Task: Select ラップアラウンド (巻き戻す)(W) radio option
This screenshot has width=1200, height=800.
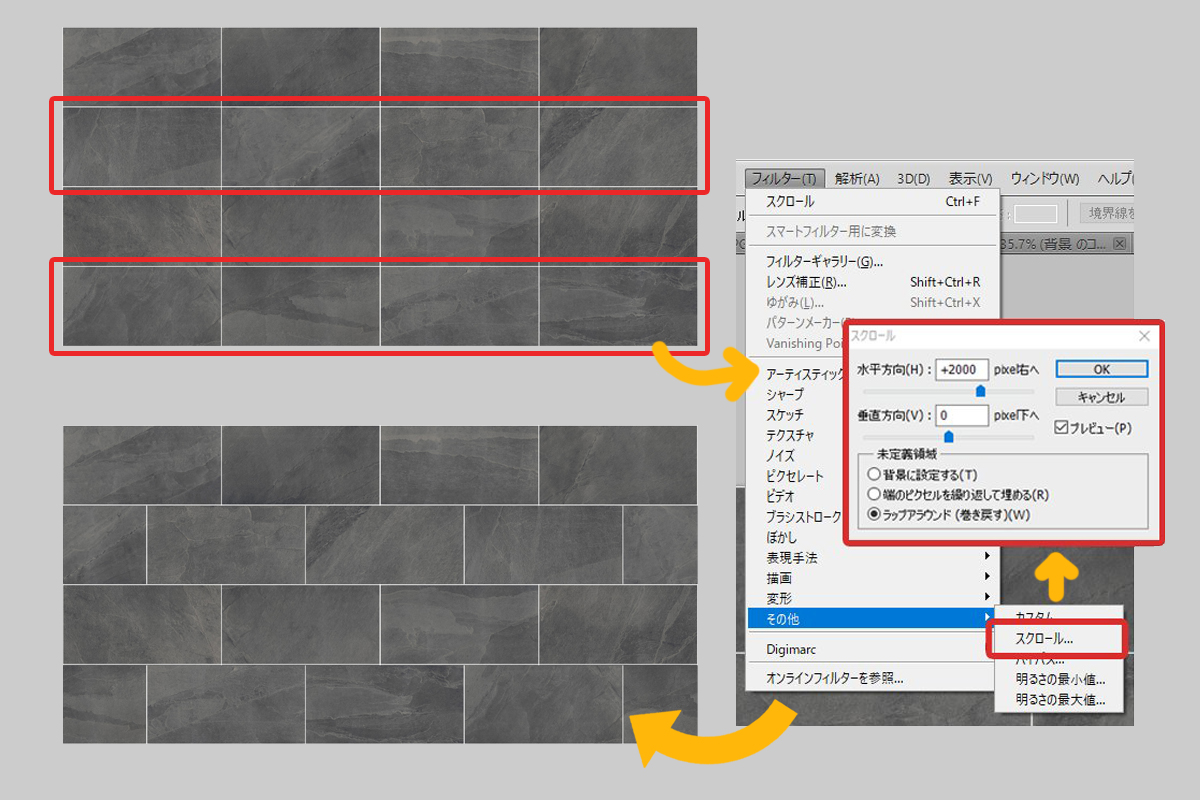Action: [875, 515]
